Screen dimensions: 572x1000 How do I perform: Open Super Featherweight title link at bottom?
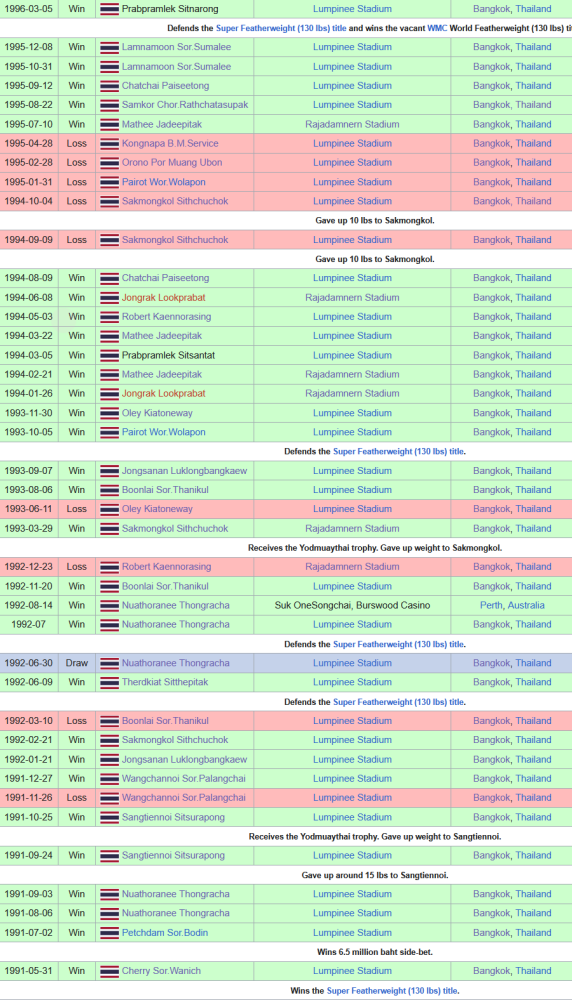pyautogui.click(x=392, y=990)
